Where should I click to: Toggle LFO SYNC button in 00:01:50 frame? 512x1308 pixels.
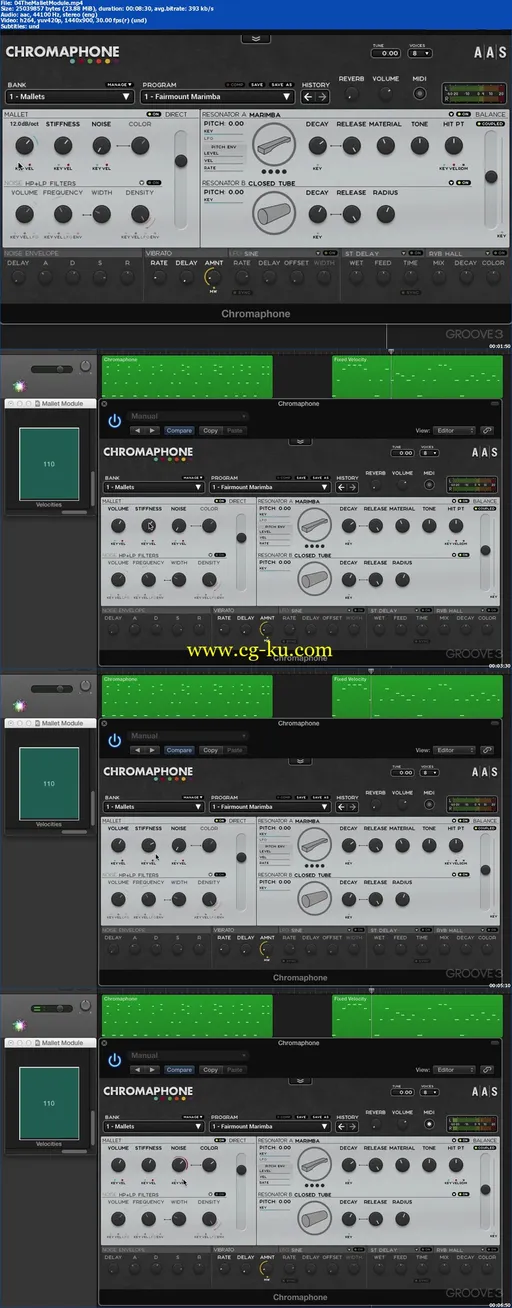[x=241, y=292]
